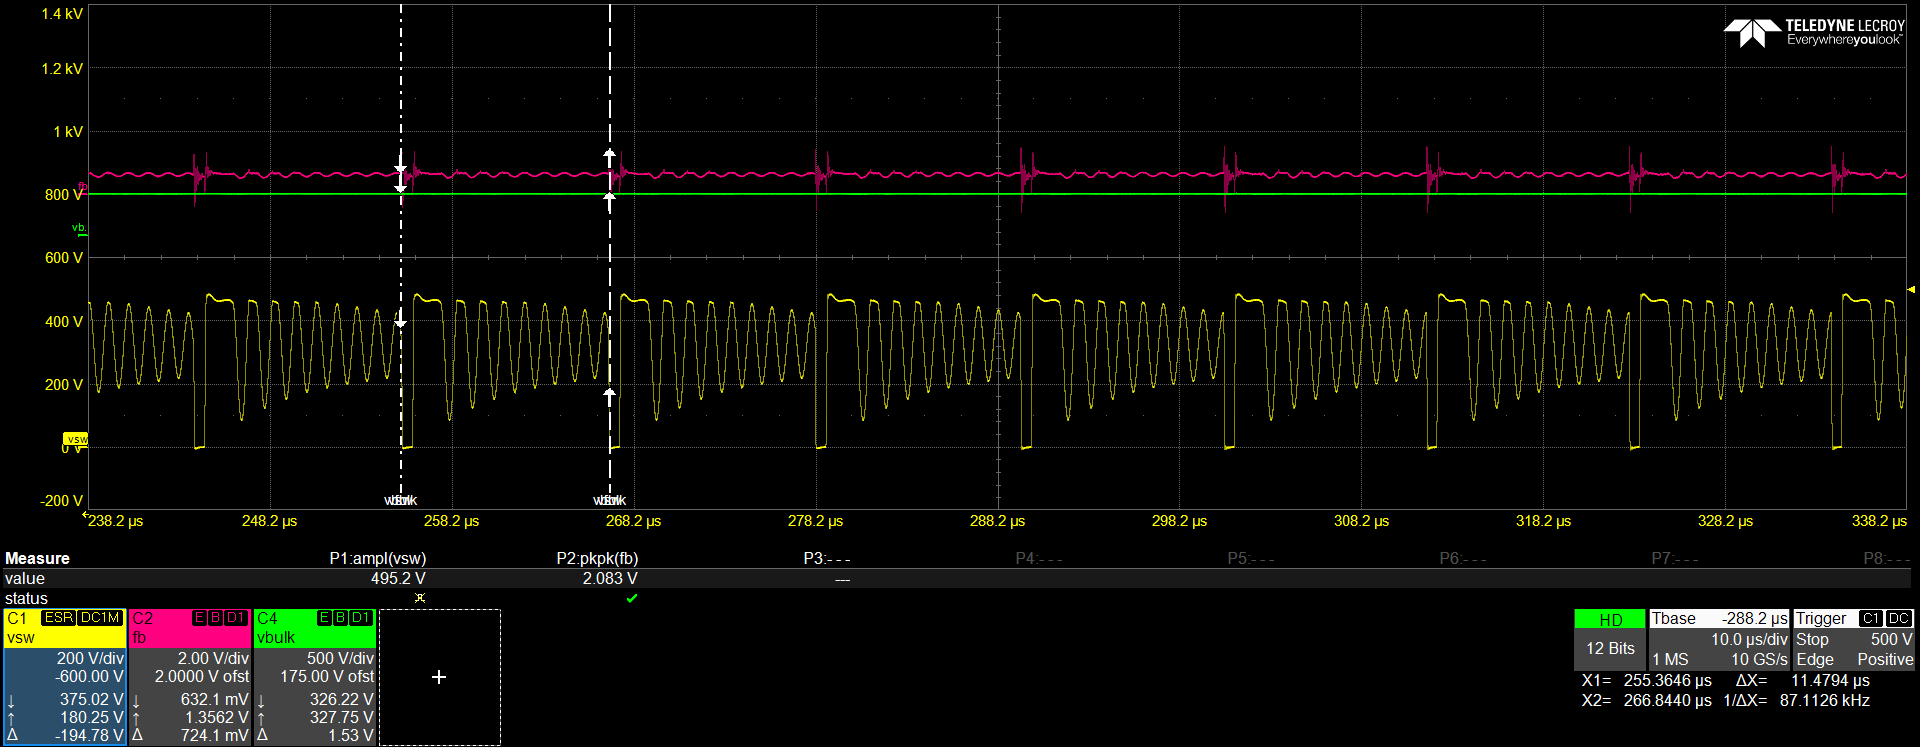Click the 500 V trigger level value

[1891, 639]
